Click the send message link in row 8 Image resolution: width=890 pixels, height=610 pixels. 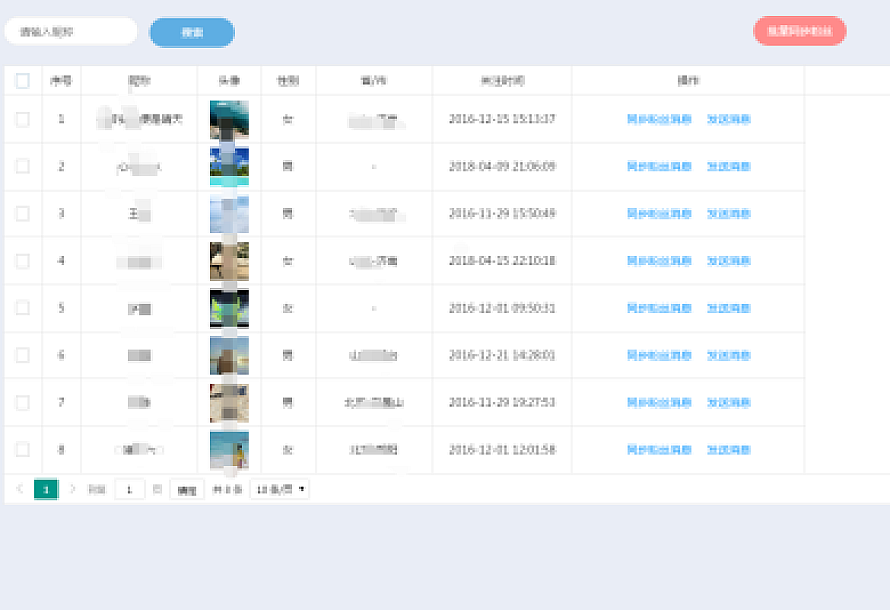[x=728, y=450]
